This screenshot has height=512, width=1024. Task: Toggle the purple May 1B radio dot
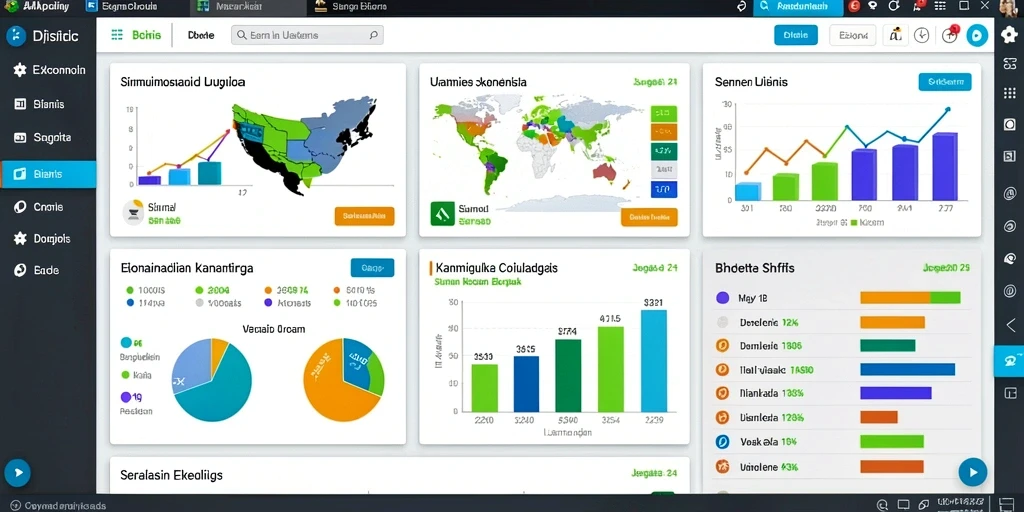[722, 298]
